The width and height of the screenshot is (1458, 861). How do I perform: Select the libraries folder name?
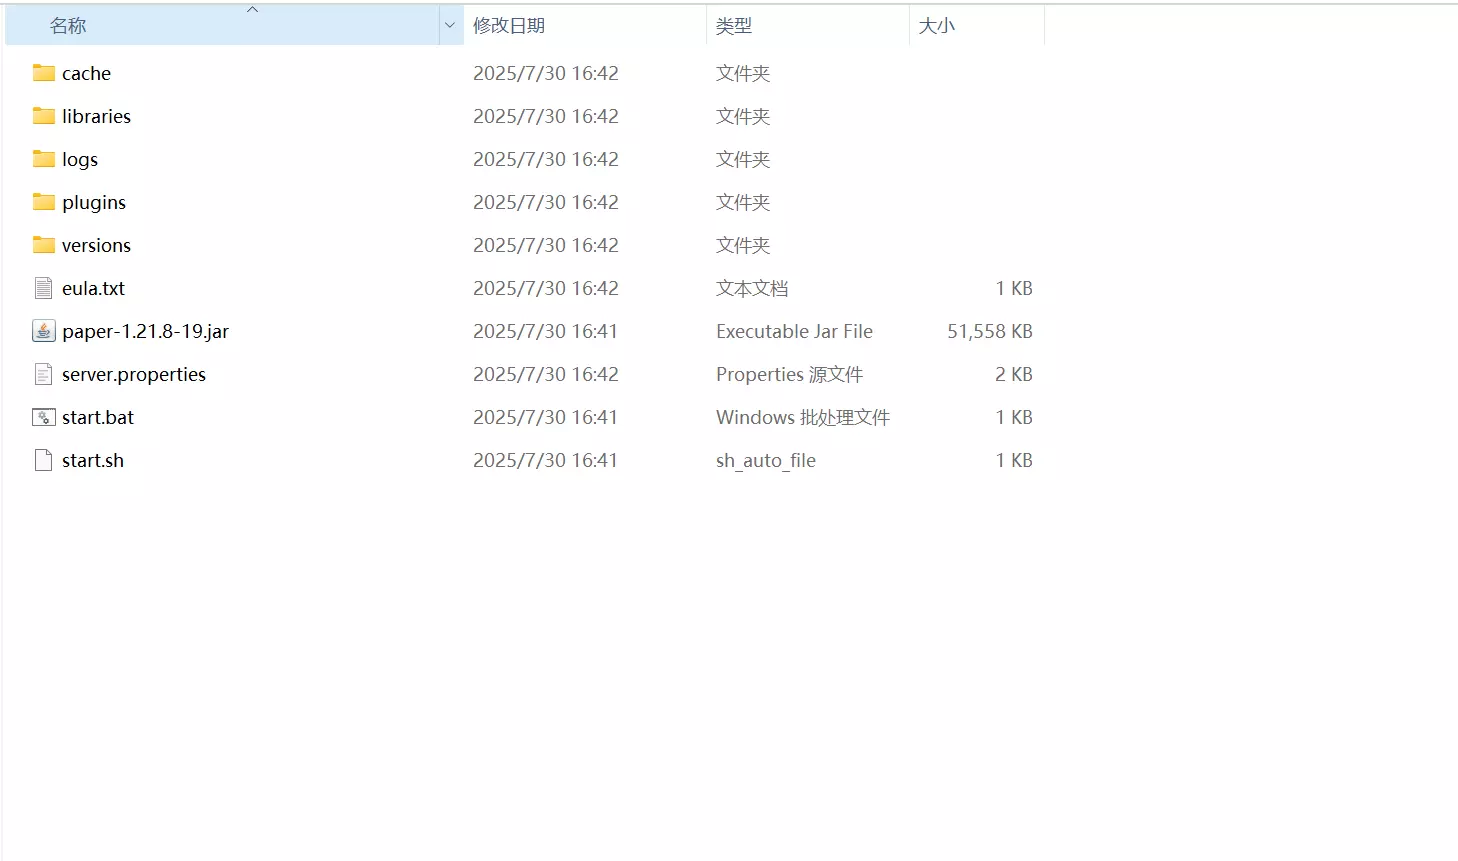pyautogui.click(x=96, y=116)
